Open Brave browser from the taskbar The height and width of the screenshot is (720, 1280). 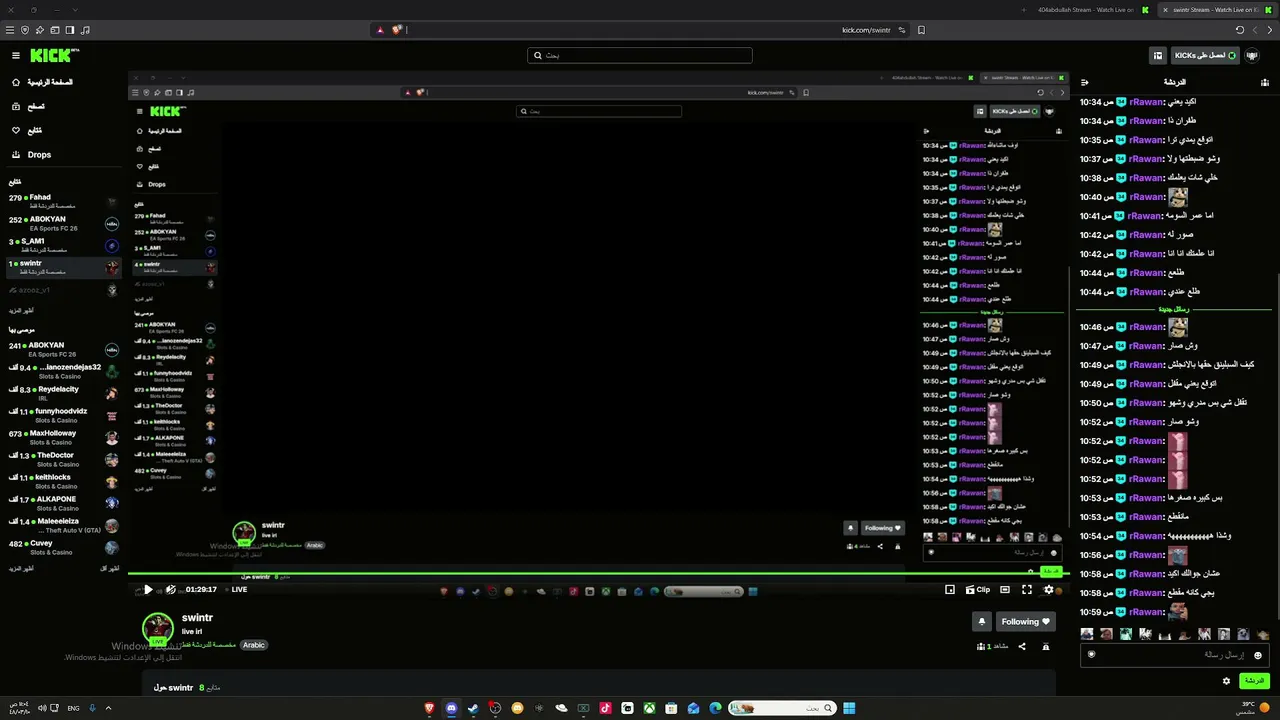pos(429,708)
